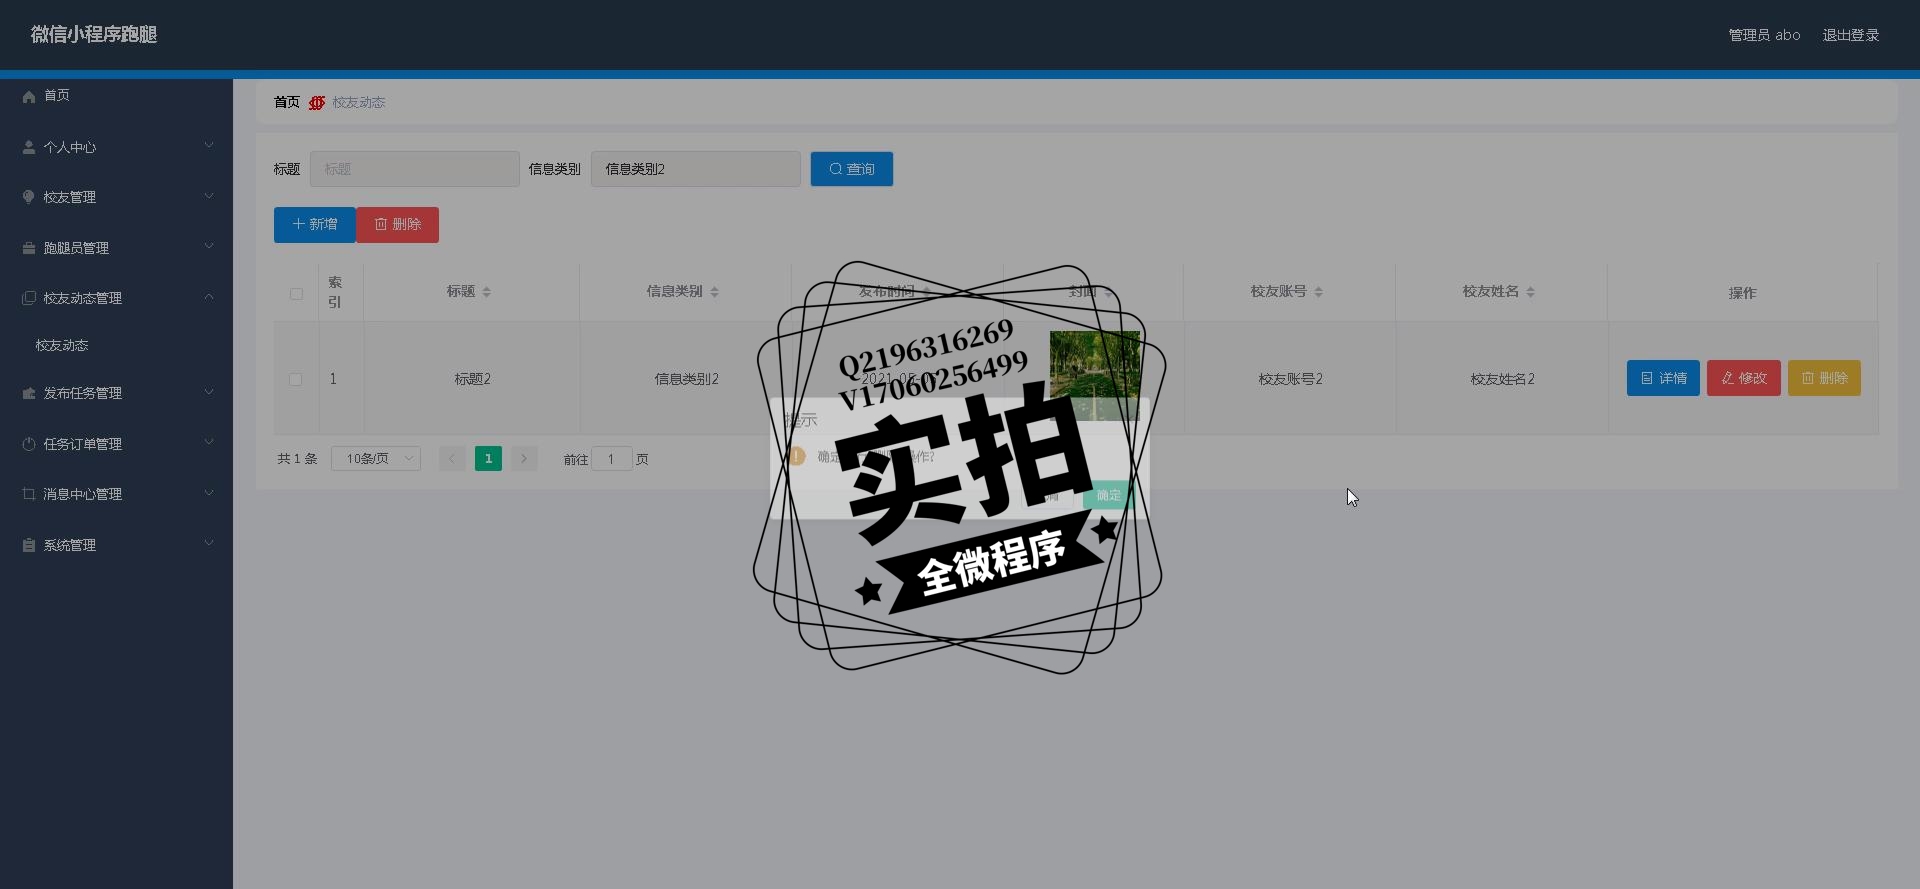This screenshot has width=1920, height=889.
Task: Click the icon beside 发布任务管理
Action: click(x=29, y=393)
